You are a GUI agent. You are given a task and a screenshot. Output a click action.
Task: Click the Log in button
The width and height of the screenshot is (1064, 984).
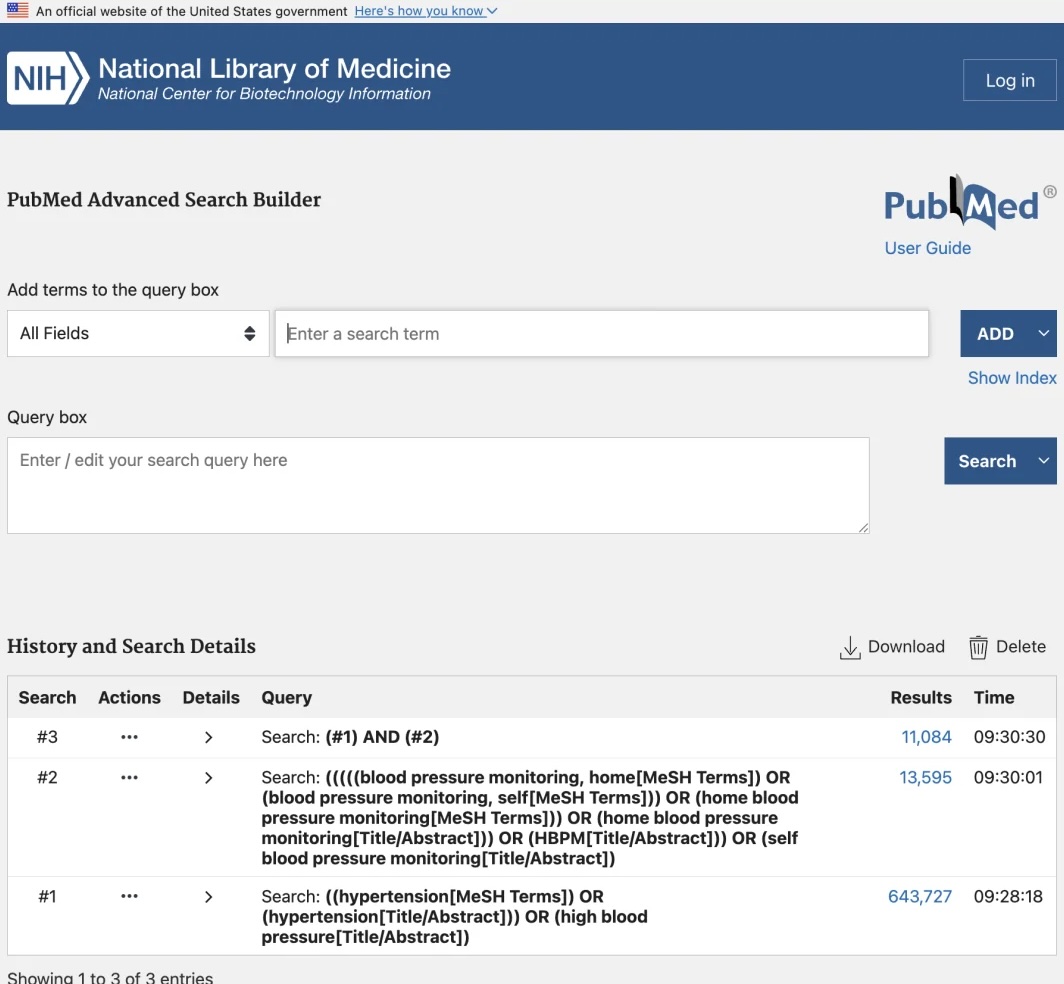point(1010,80)
